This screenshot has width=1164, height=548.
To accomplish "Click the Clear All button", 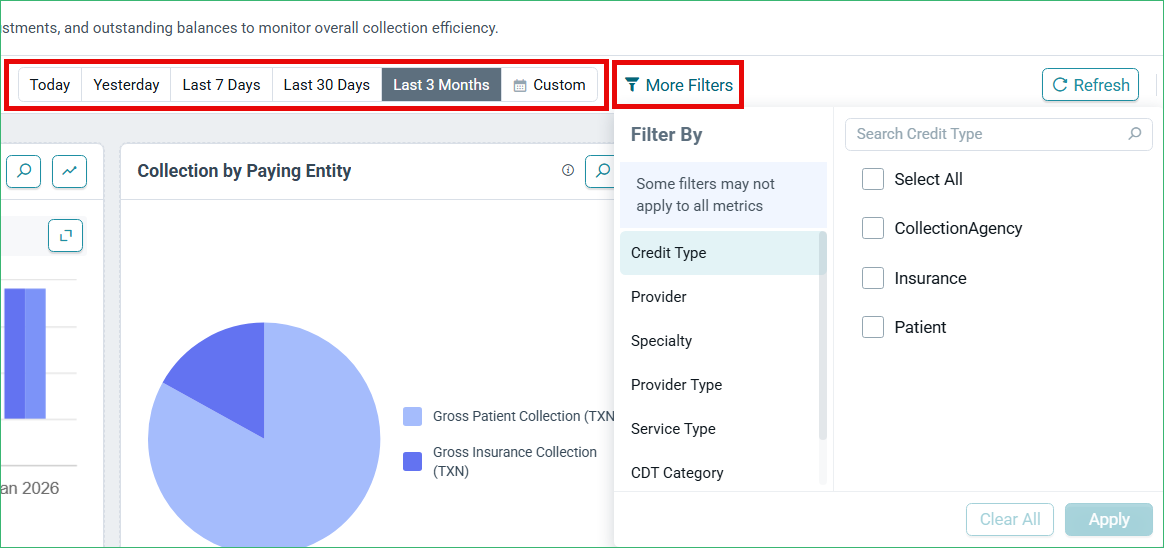I will (x=1010, y=519).
